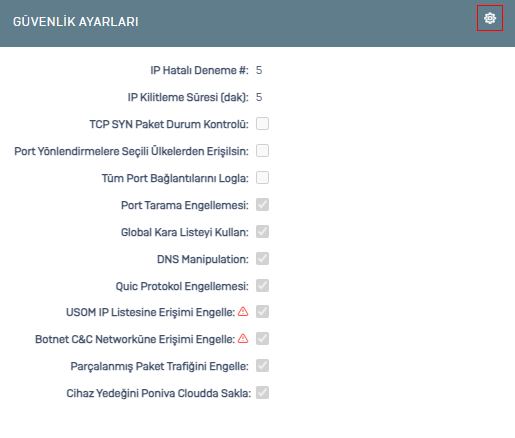Click the Global Kara Listeyi Kullan label

[185, 232]
